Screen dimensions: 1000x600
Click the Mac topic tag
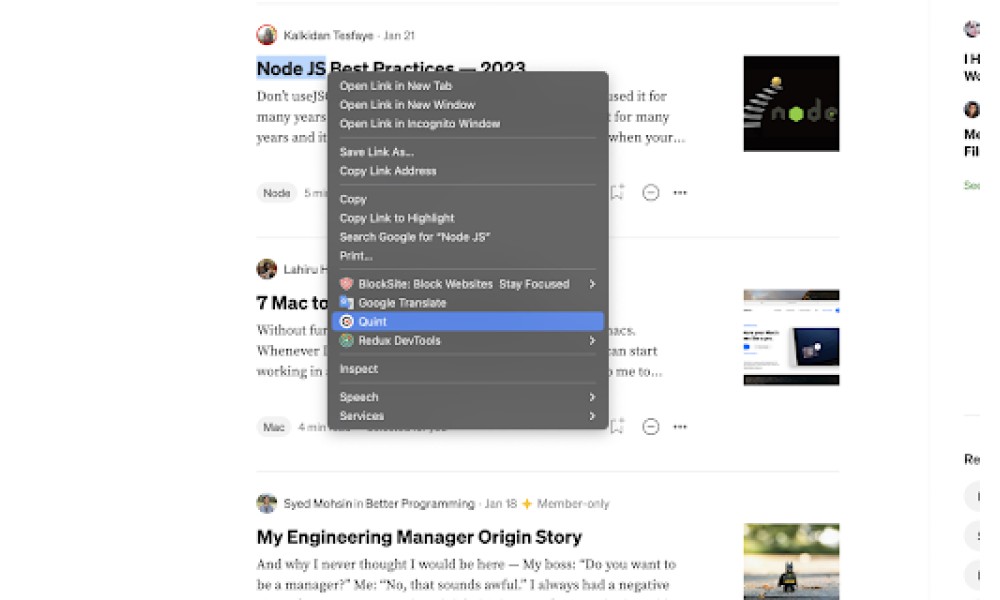274,427
